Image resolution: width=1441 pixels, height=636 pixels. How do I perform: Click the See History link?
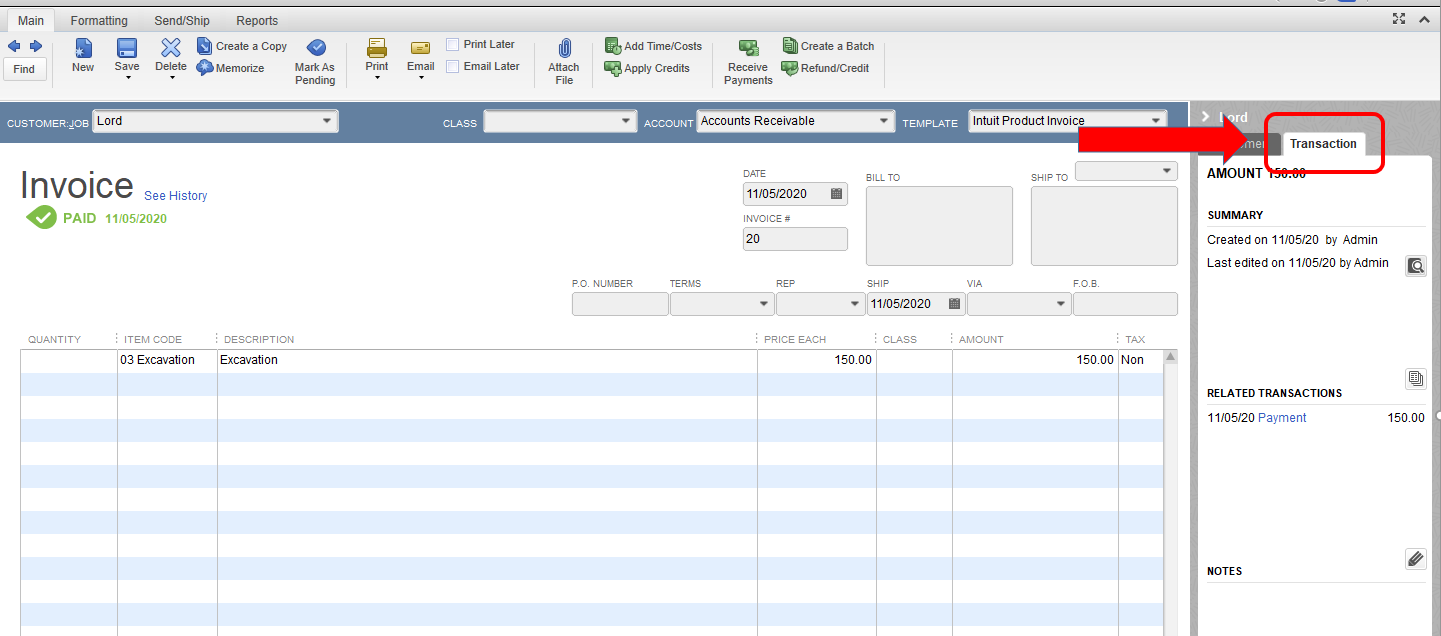point(175,196)
